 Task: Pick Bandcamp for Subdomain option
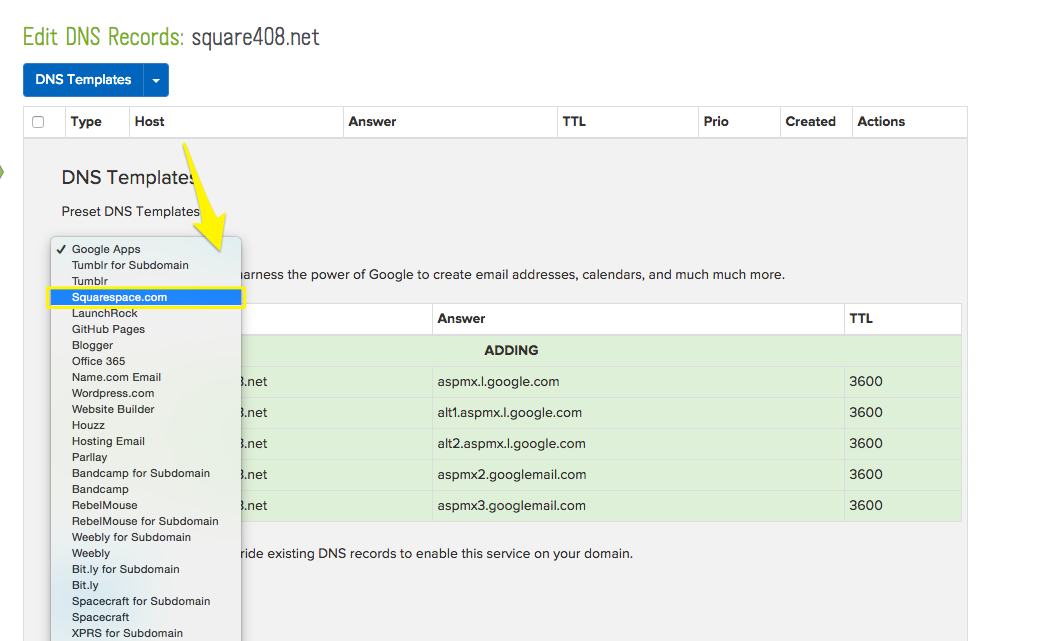(141, 473)
